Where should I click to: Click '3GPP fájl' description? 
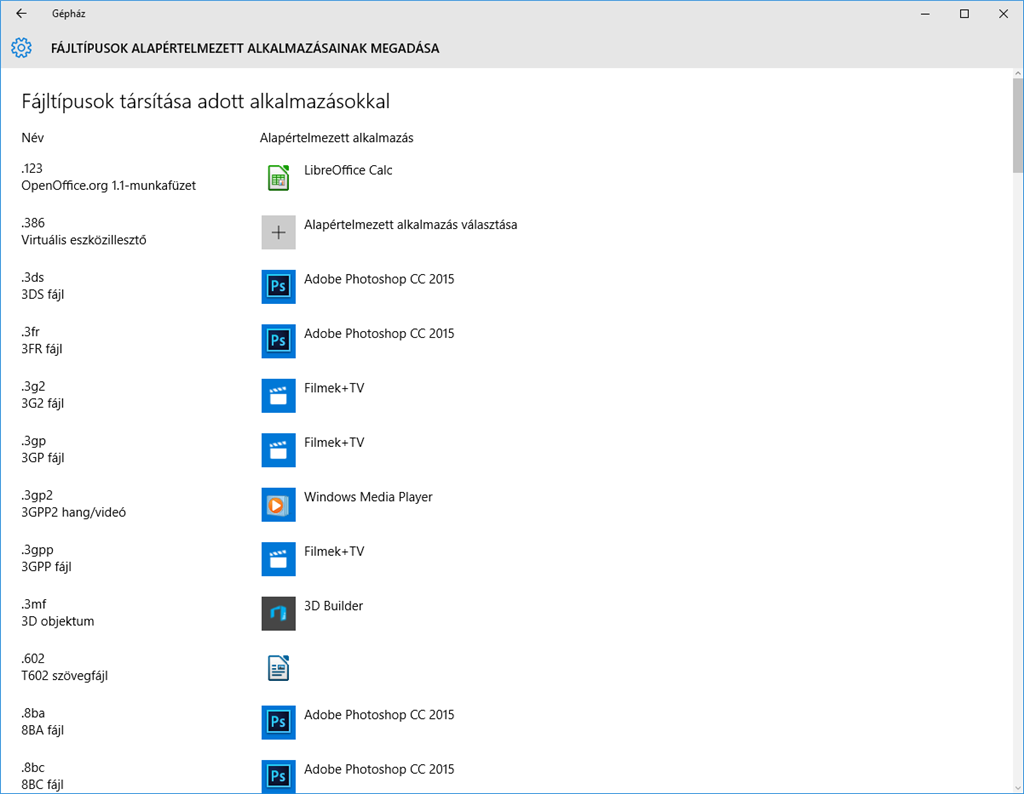(x=46, y=567)
